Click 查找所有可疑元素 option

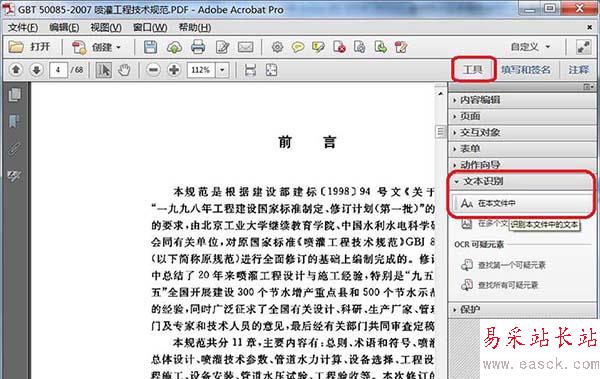(500, 285)
